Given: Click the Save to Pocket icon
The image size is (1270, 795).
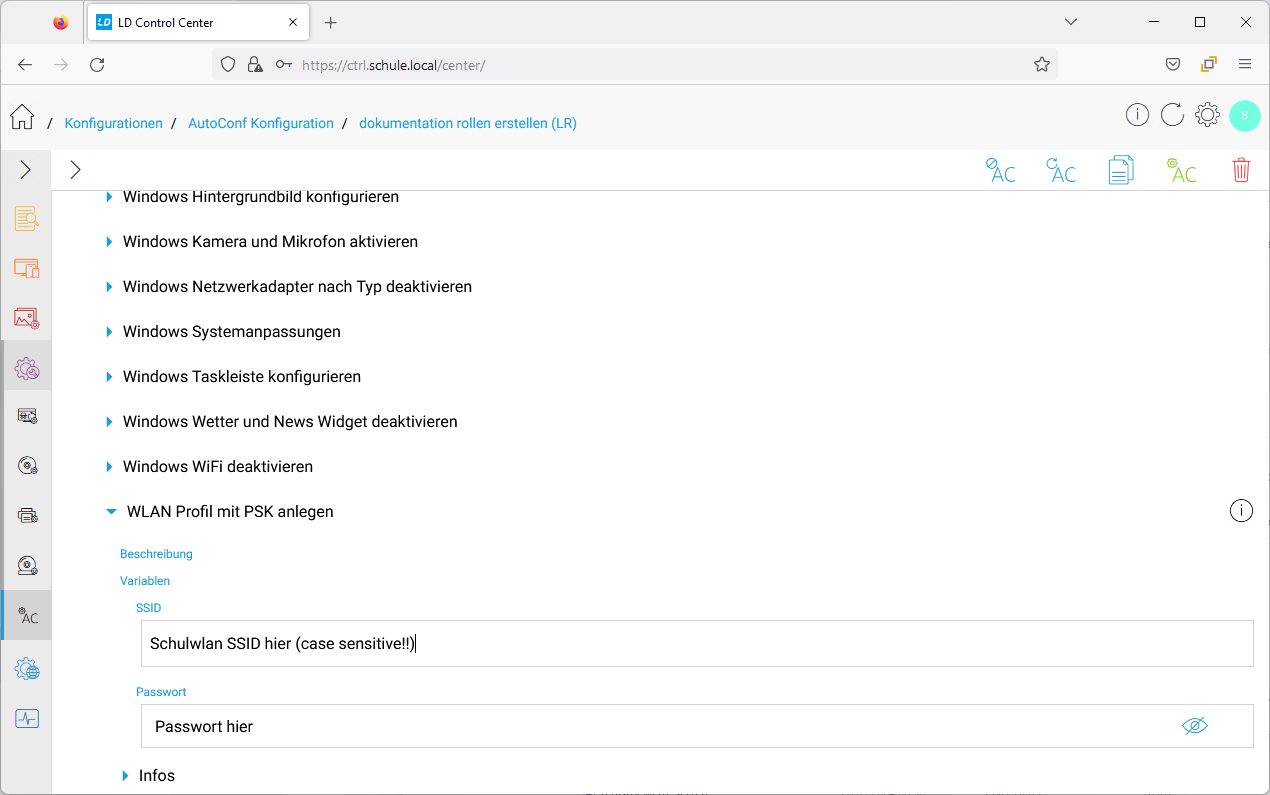Looking at the screenshot, I should pyautogui.click(x=1173, y=64).
